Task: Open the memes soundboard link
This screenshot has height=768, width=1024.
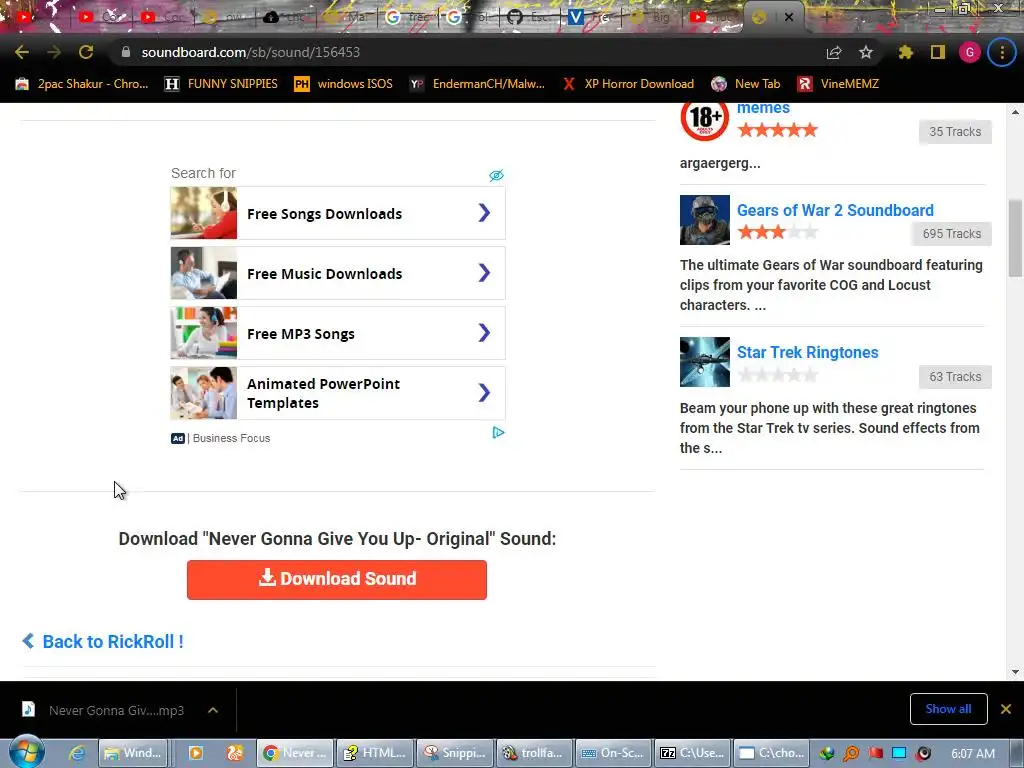Action: [763, 108]
